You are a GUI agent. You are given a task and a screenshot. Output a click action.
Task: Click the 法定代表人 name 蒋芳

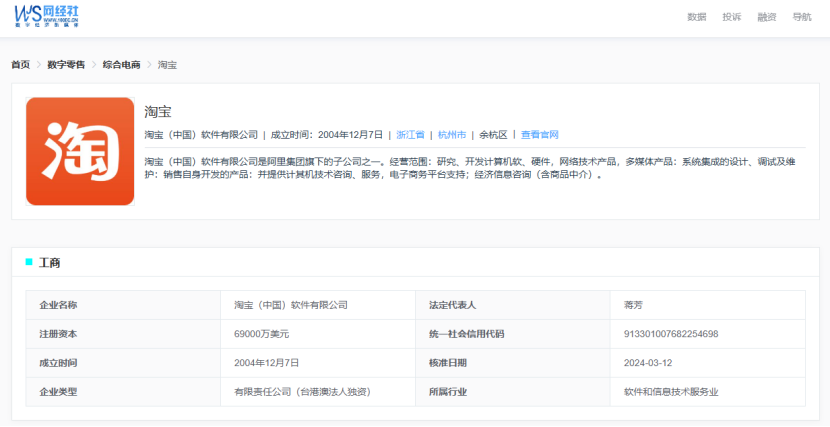point(633,305)
